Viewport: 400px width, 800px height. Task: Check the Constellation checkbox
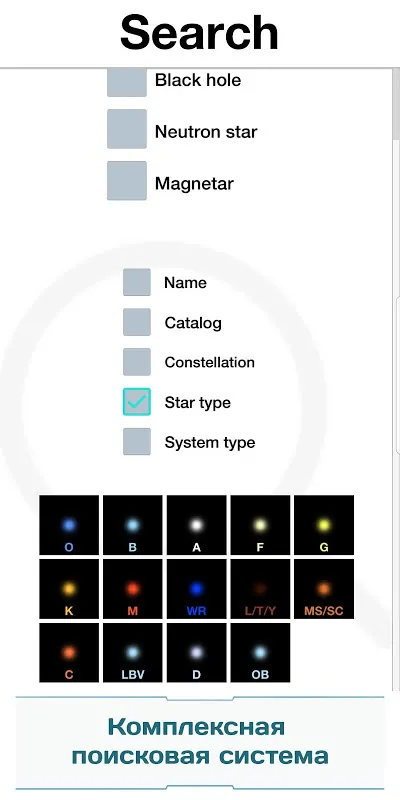coord(137,362)
